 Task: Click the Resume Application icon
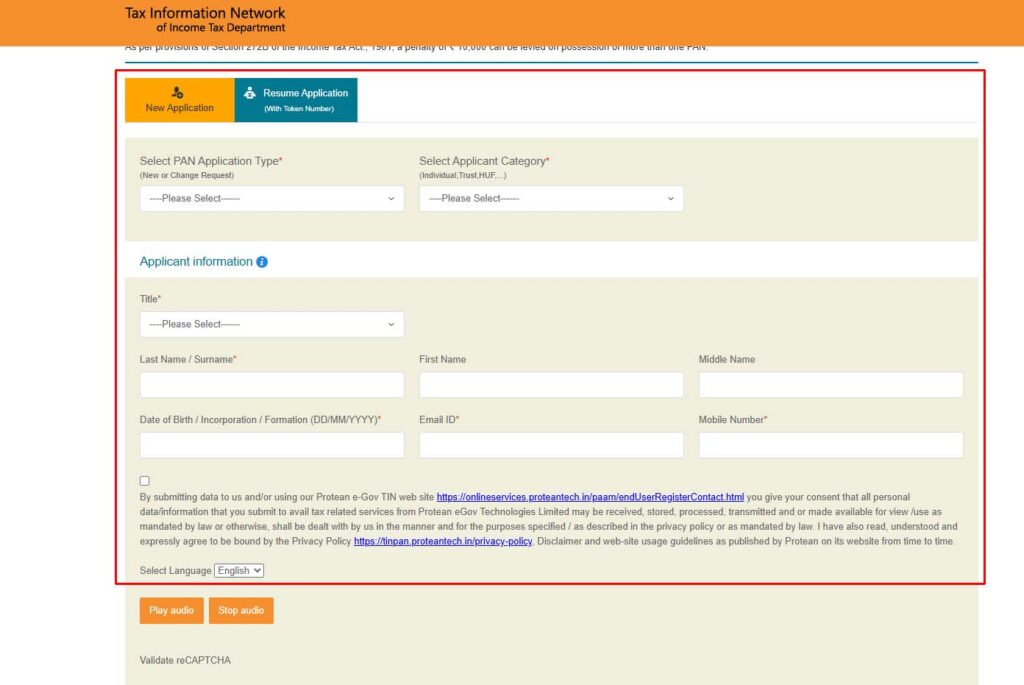[250, 93]
